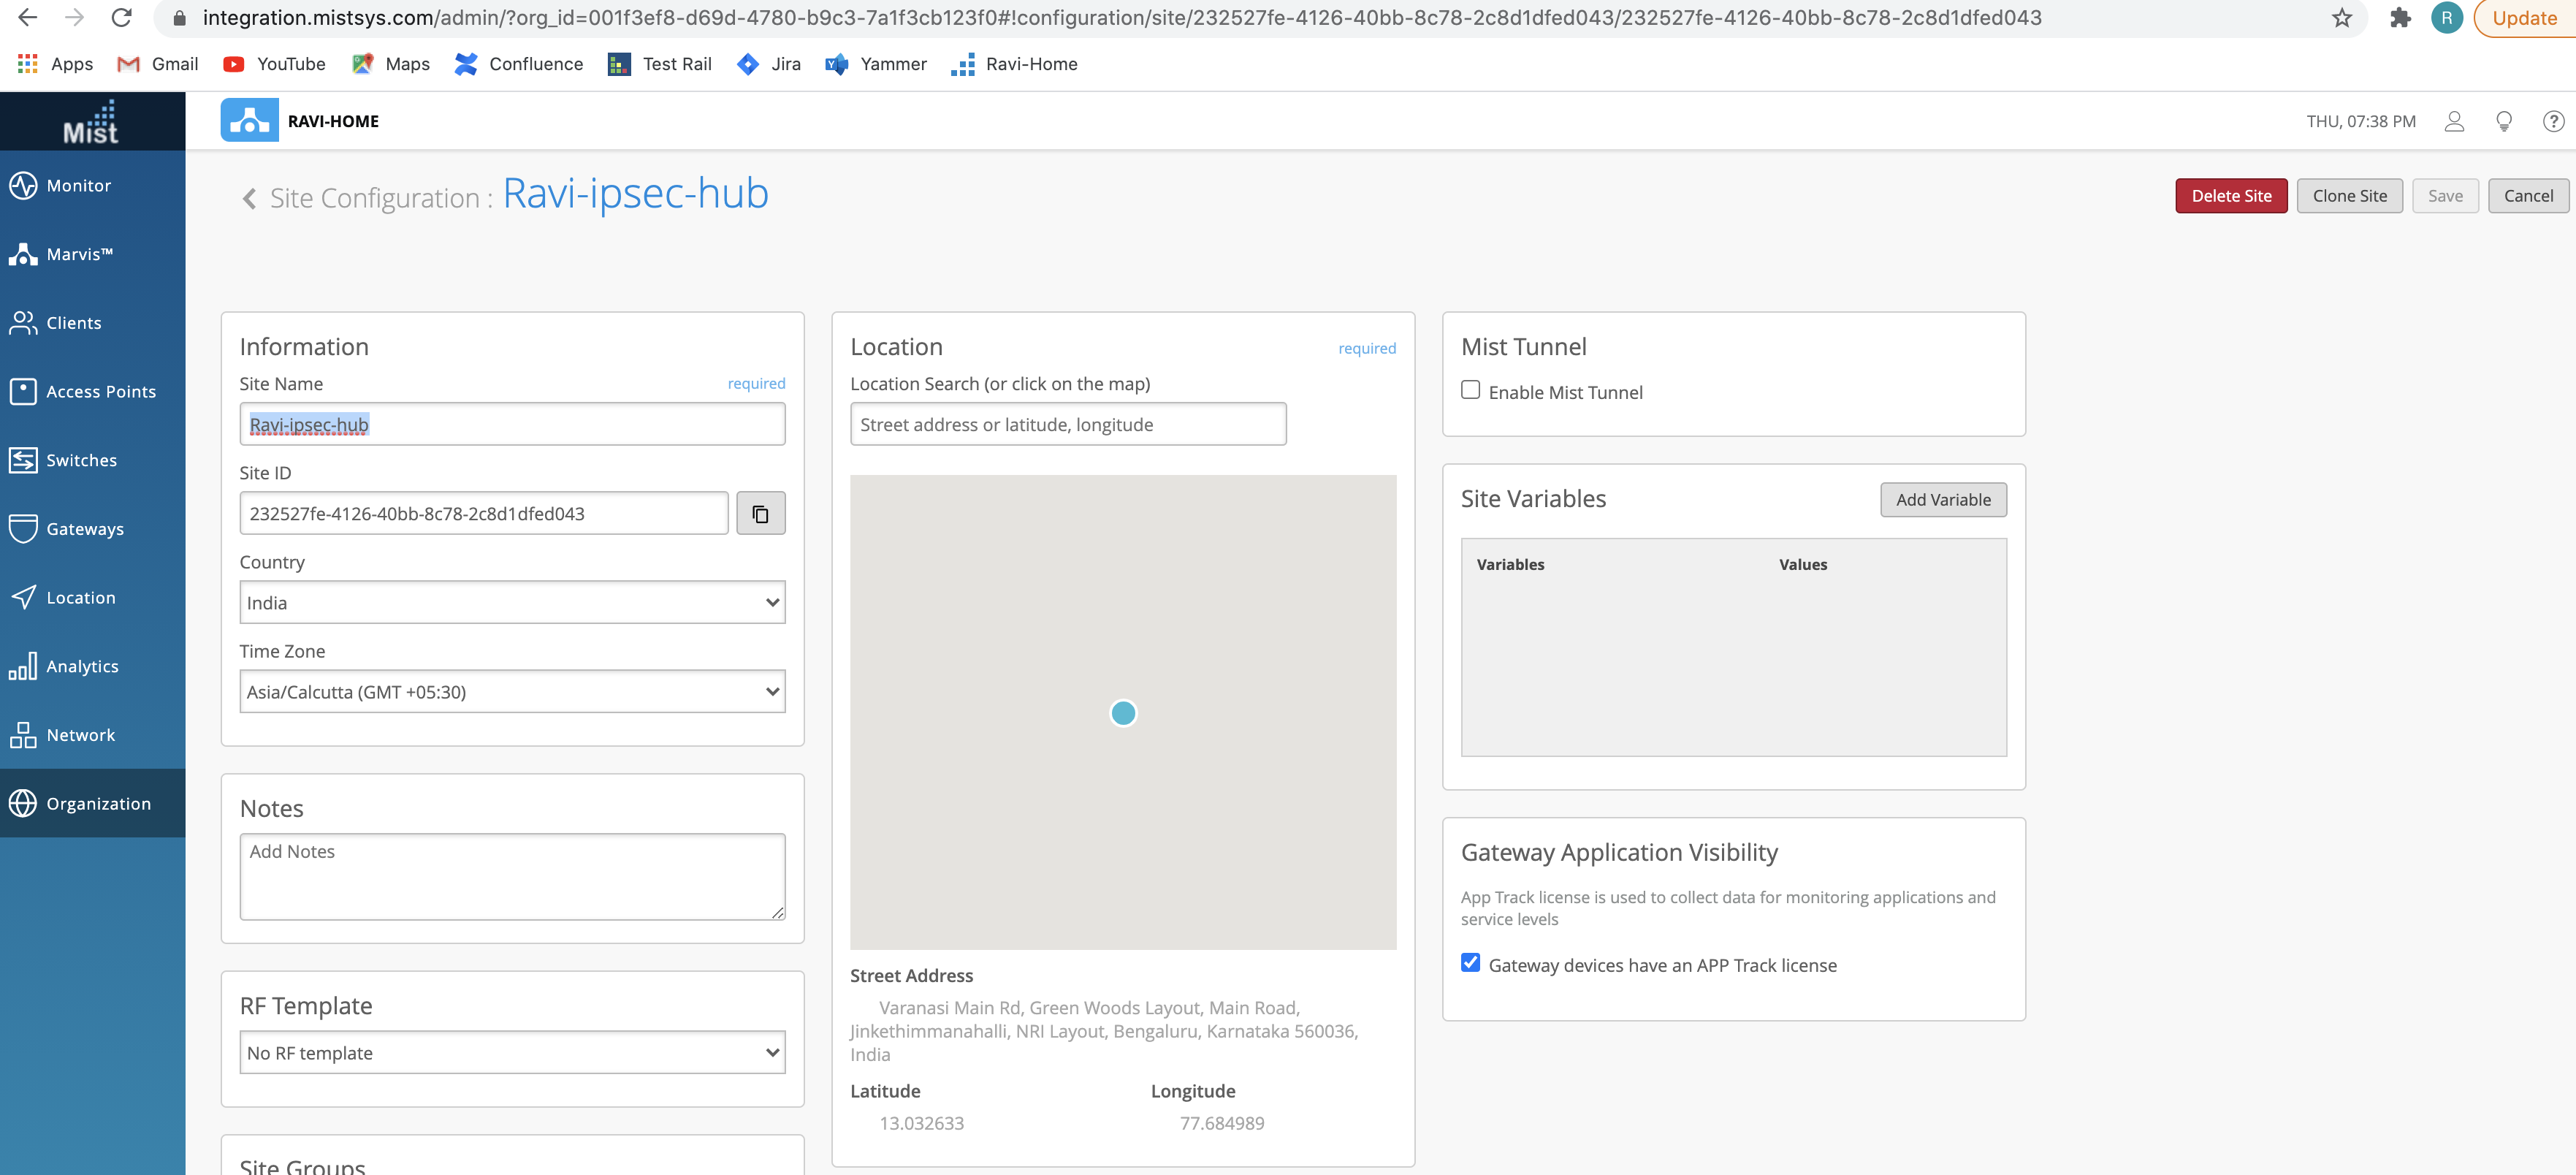The height and width of the screenshot is (1175, 2576).
Task: Reload the browser page
Action: [x=121, y=18]
